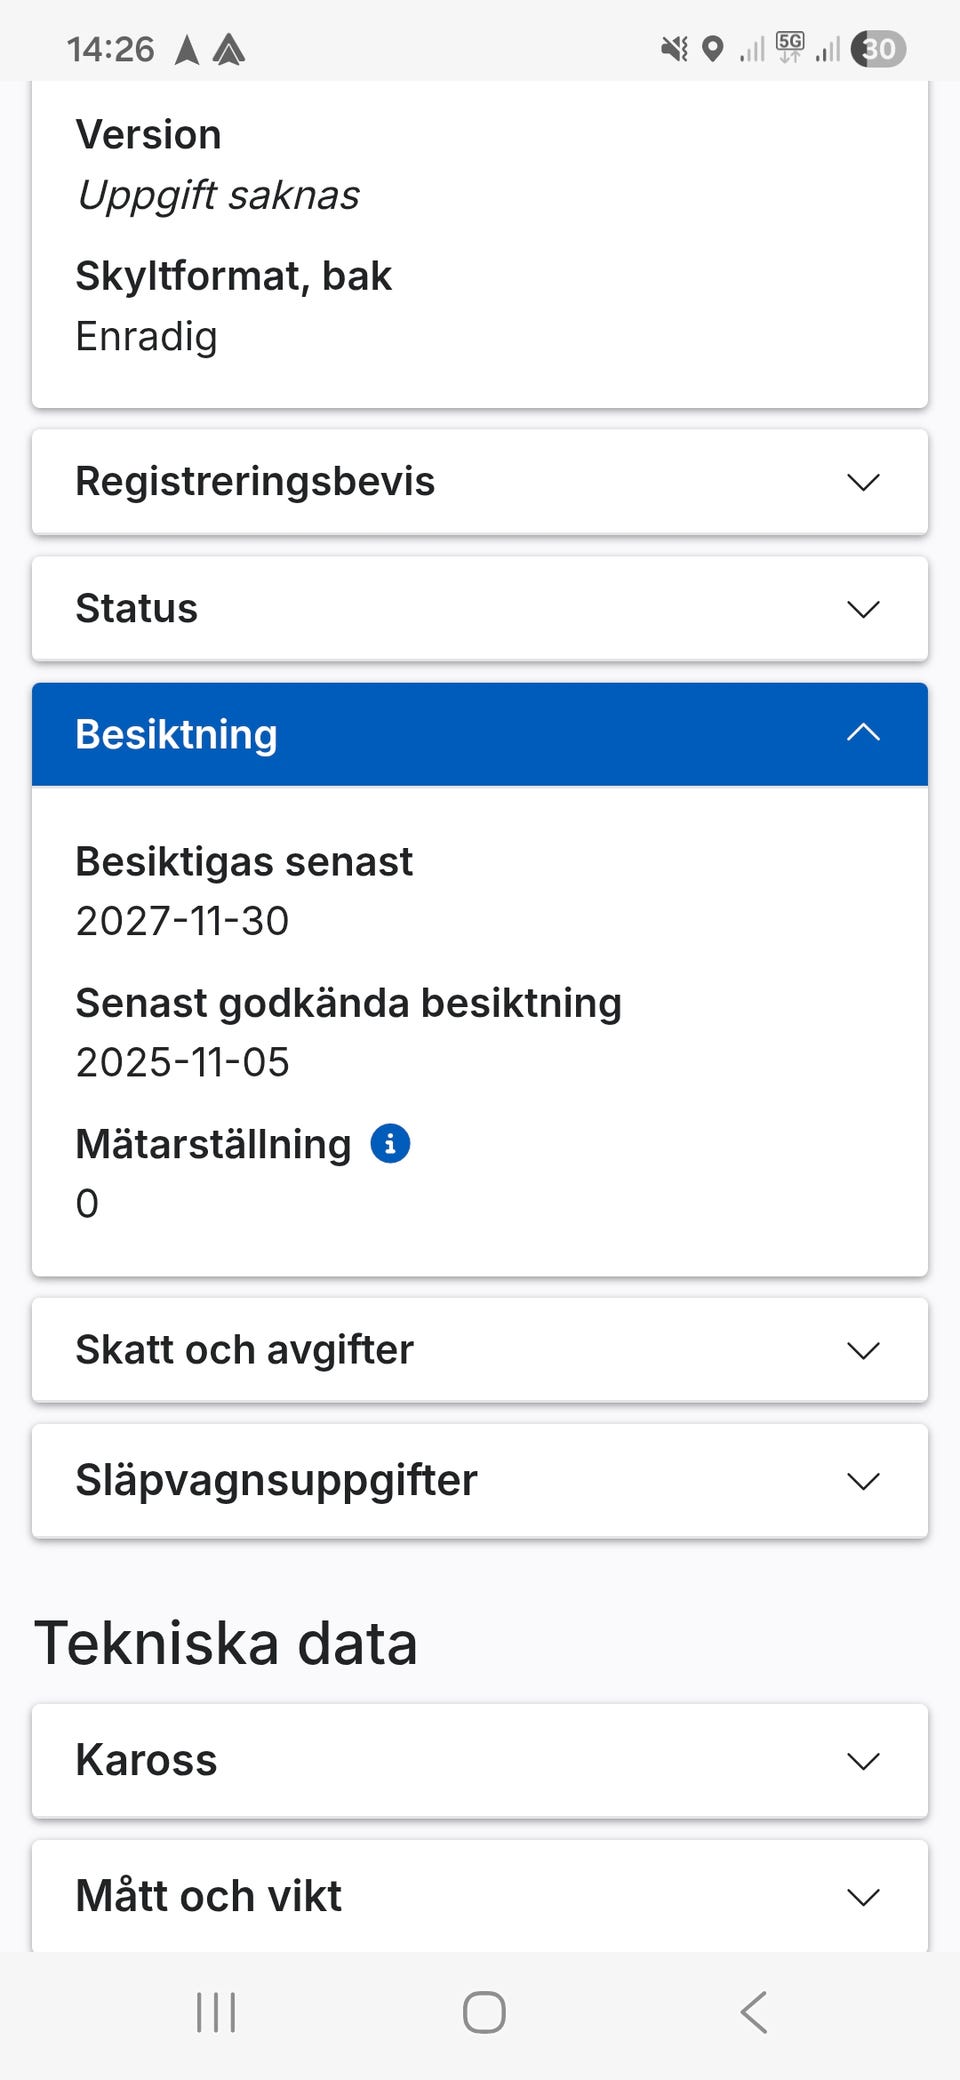Tap the Tekniska data heading

[226, 1643]
